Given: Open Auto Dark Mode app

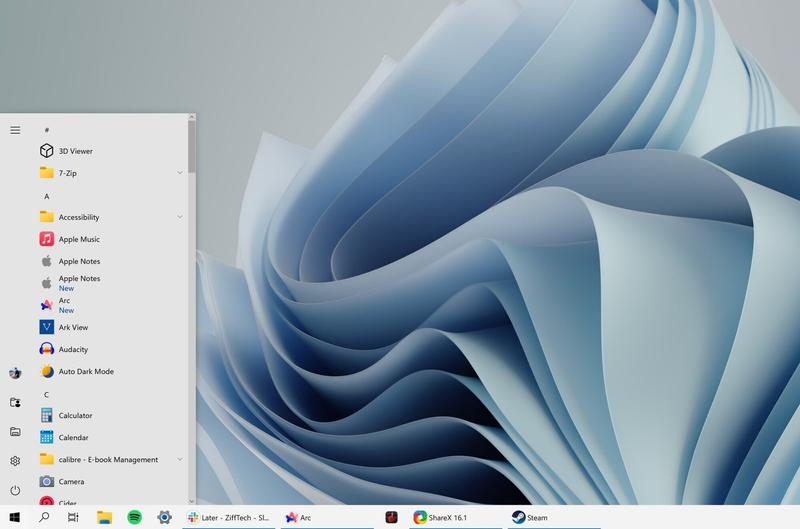Looking at the screenshot, I should pos(85,371).
